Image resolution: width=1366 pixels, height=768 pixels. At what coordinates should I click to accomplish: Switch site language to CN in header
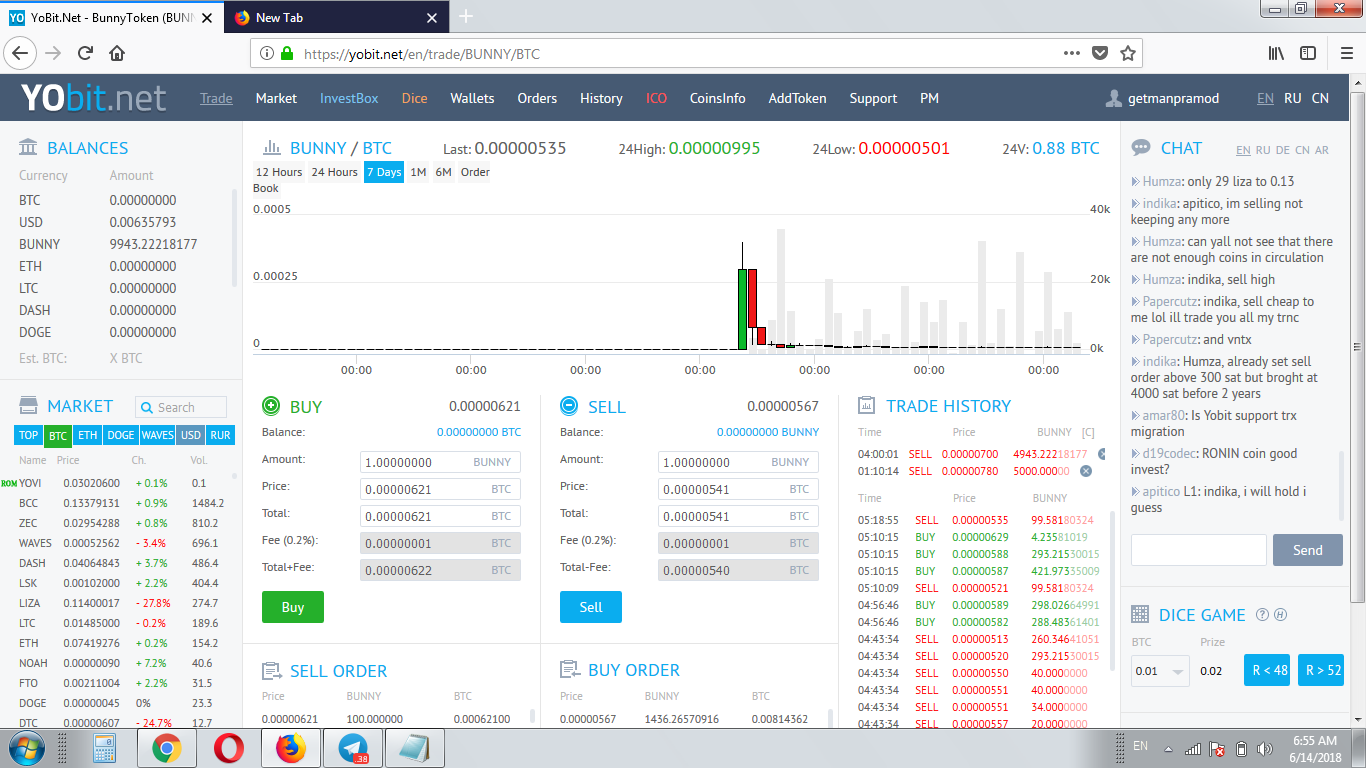click(x=1320, y=98)
